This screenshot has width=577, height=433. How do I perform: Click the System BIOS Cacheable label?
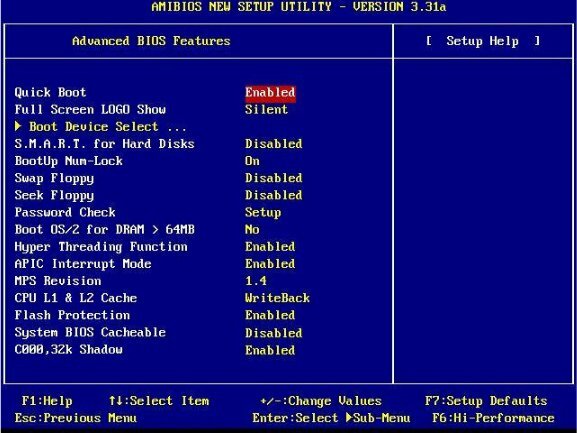90,332
